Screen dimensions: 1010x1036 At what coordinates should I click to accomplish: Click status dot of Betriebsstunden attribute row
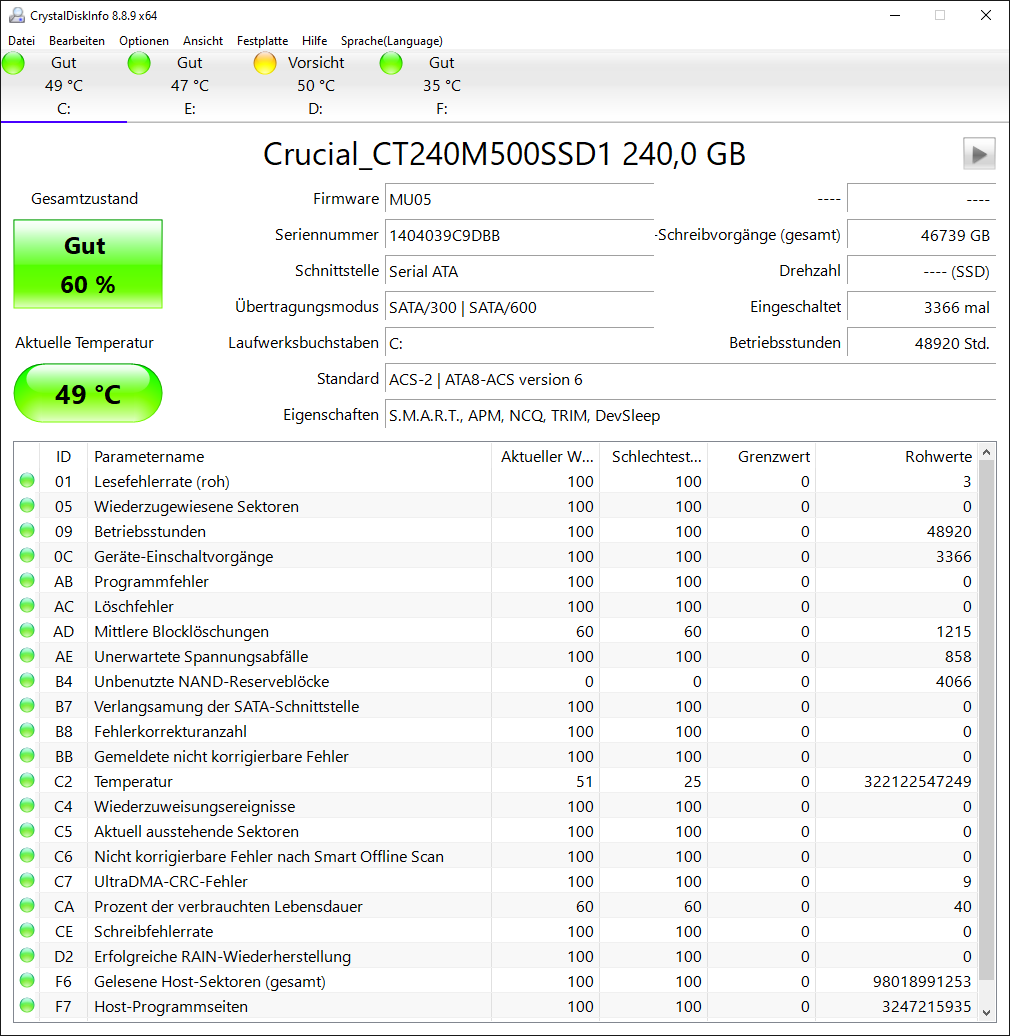[27, 531]
